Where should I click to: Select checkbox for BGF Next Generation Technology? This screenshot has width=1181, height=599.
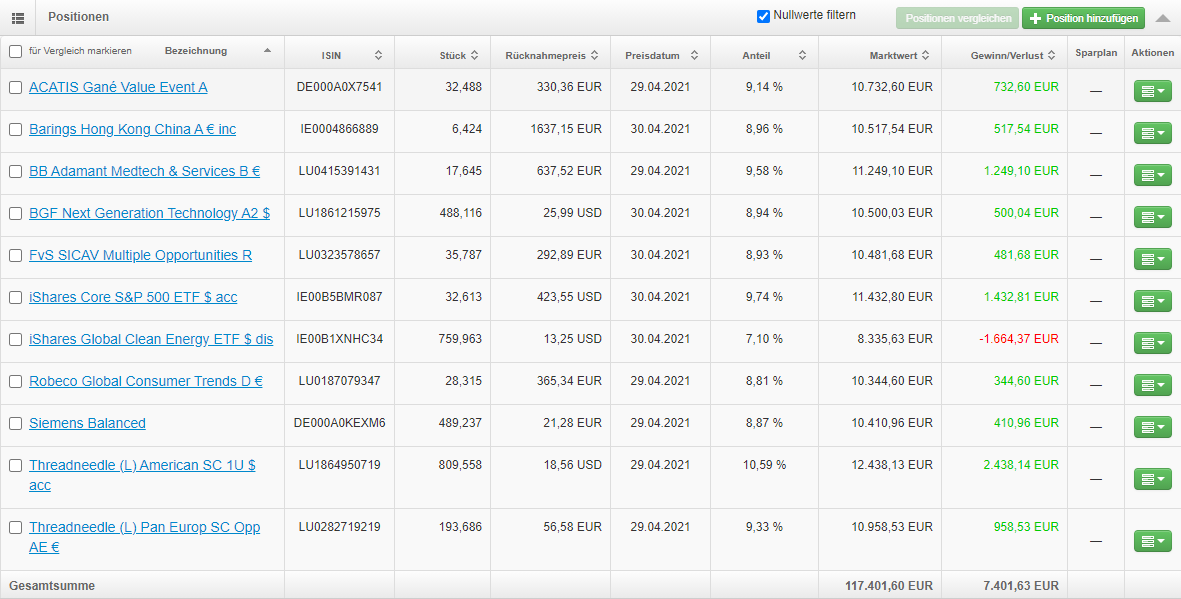(x=15, y=214)
